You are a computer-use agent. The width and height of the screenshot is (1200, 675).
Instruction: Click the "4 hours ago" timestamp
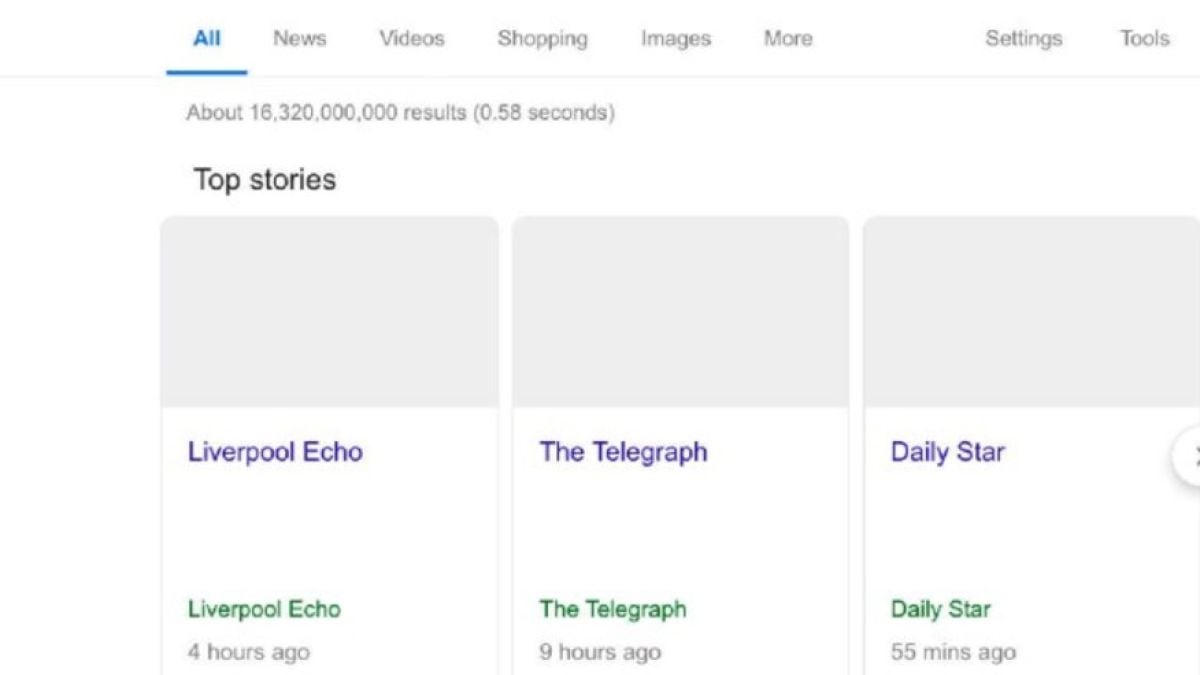tap(249, 652)
